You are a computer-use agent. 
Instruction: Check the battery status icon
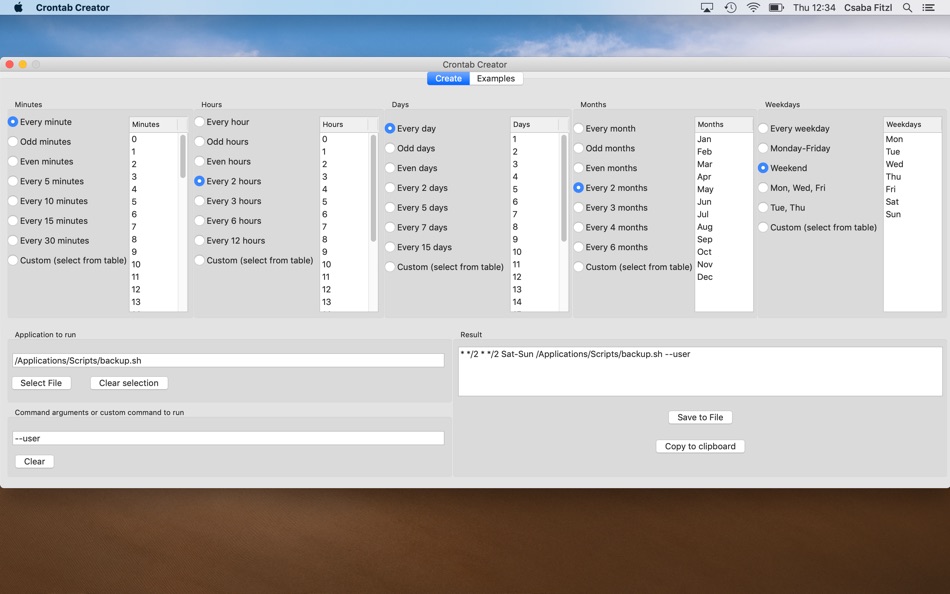[776, 7]
